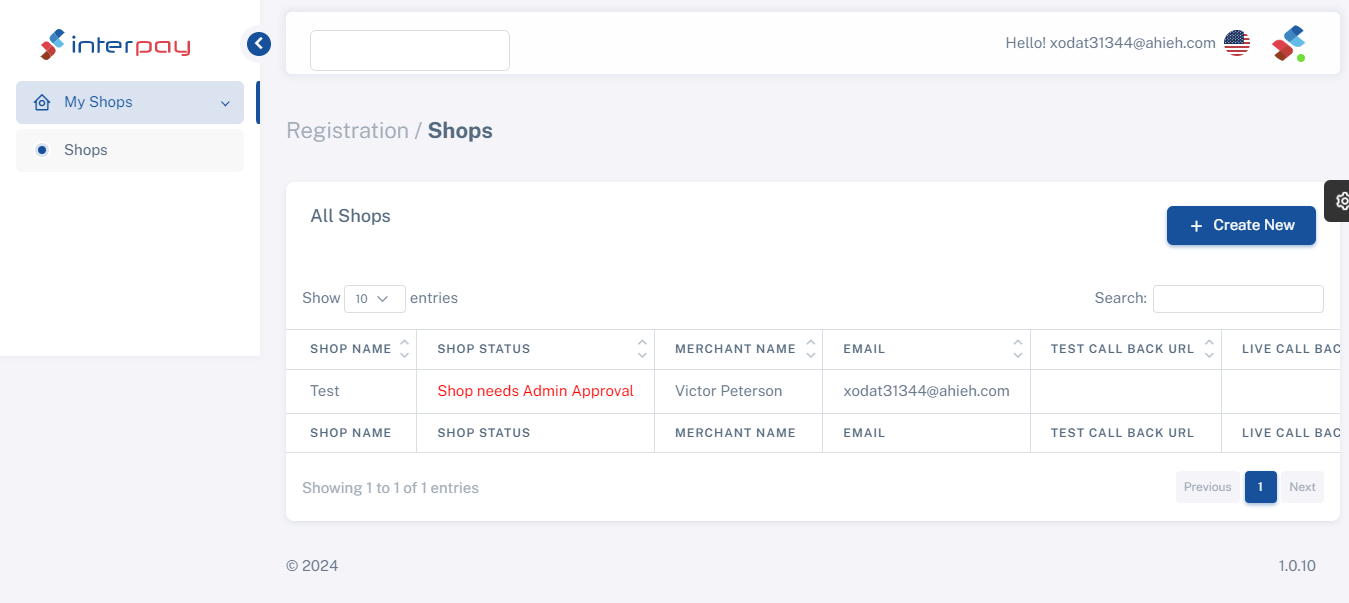Image resolution: width=1349 pixels, height=603 pixels.
Task: Select the Shops radio bullet item
Action: coord(42,150)
